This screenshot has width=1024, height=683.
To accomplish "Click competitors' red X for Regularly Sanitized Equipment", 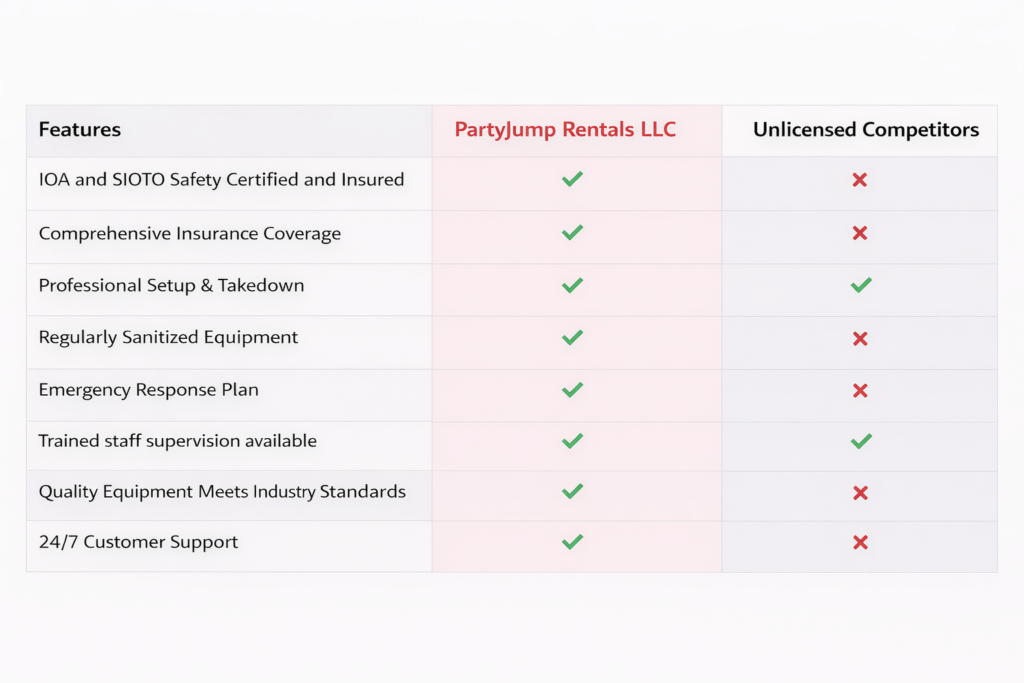I will point(859,338).
